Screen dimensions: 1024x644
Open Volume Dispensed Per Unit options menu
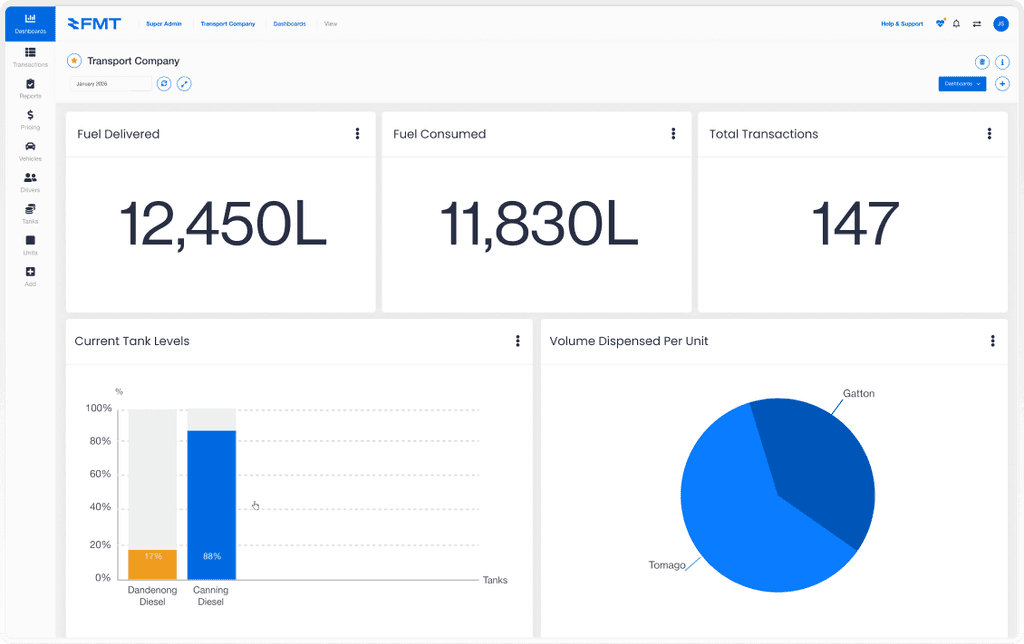(992, 341)
